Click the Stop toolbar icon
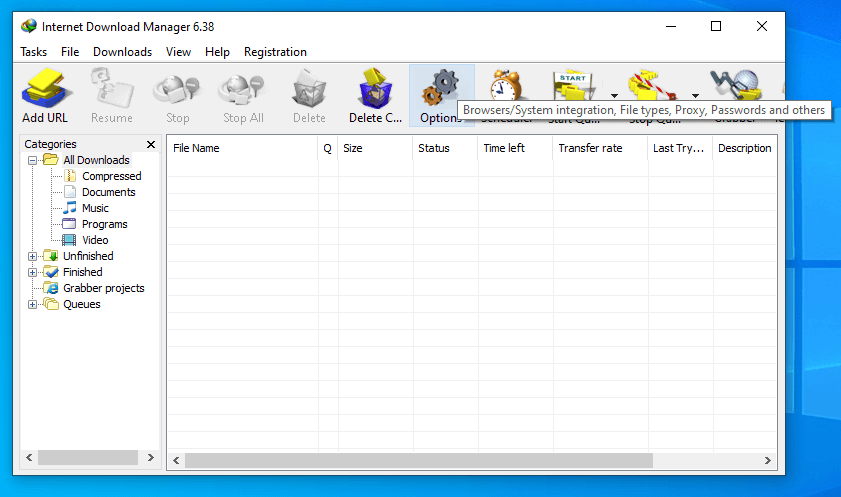 click(x=177, y=90)
